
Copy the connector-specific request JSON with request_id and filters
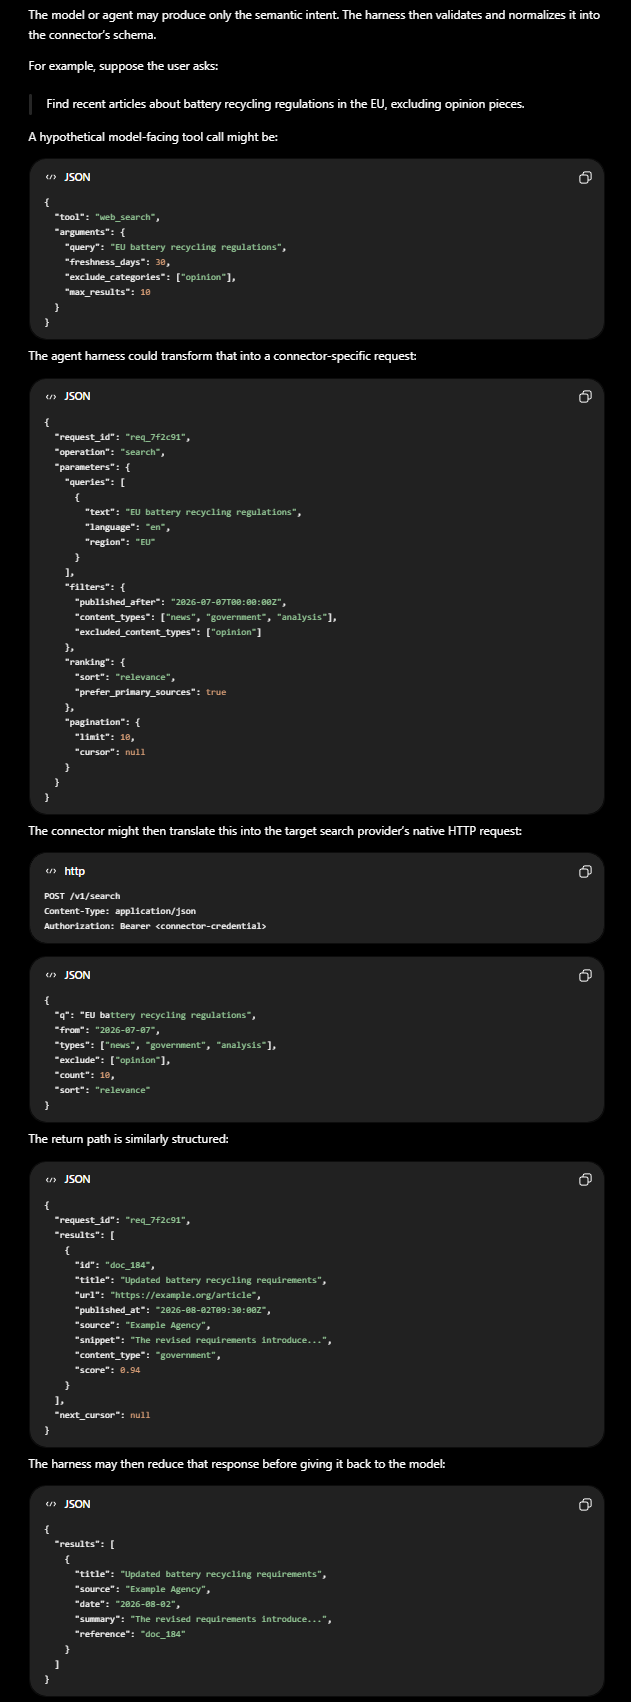pos(585,396)
